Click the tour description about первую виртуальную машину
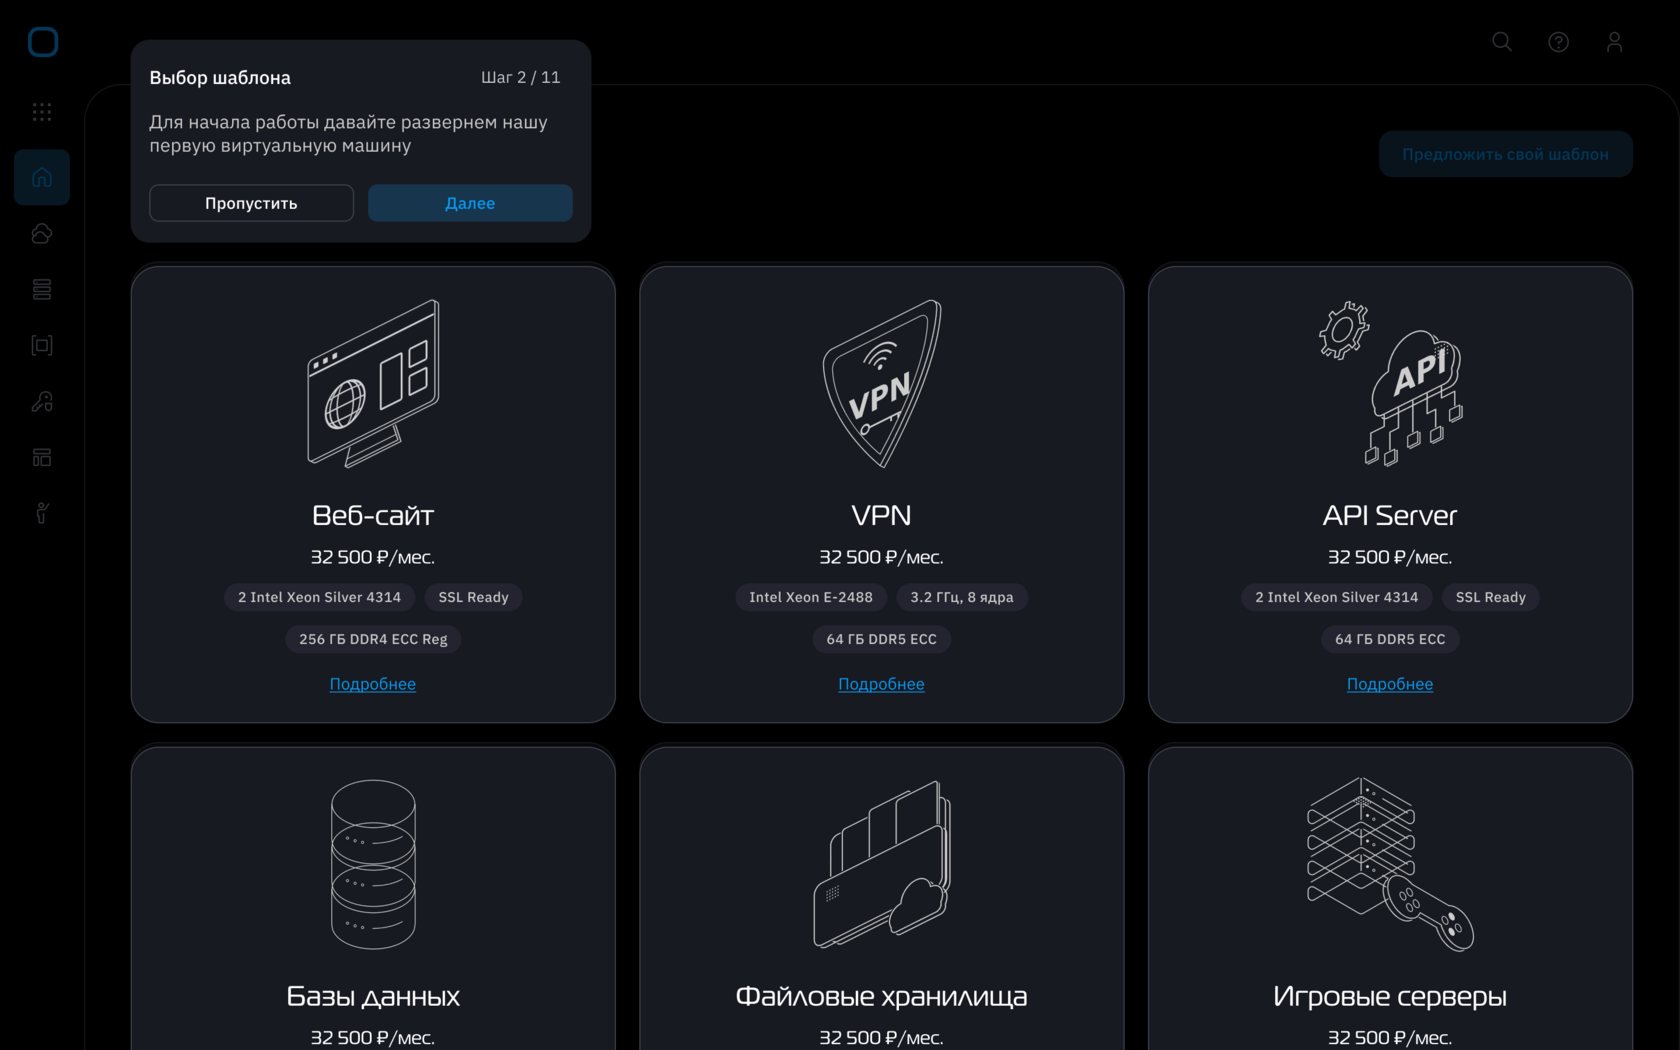1680x1050 pixels. click(x=349, y=134)
